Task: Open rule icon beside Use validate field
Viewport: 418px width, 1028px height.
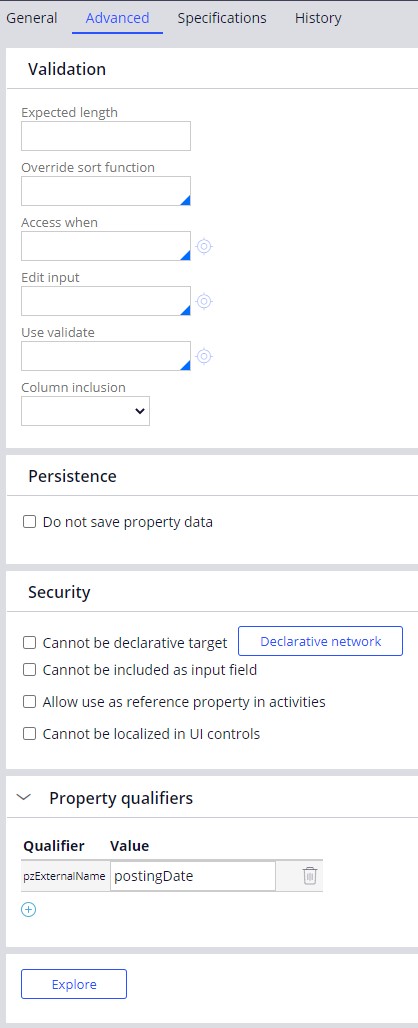Action: [x=204, y=357]
